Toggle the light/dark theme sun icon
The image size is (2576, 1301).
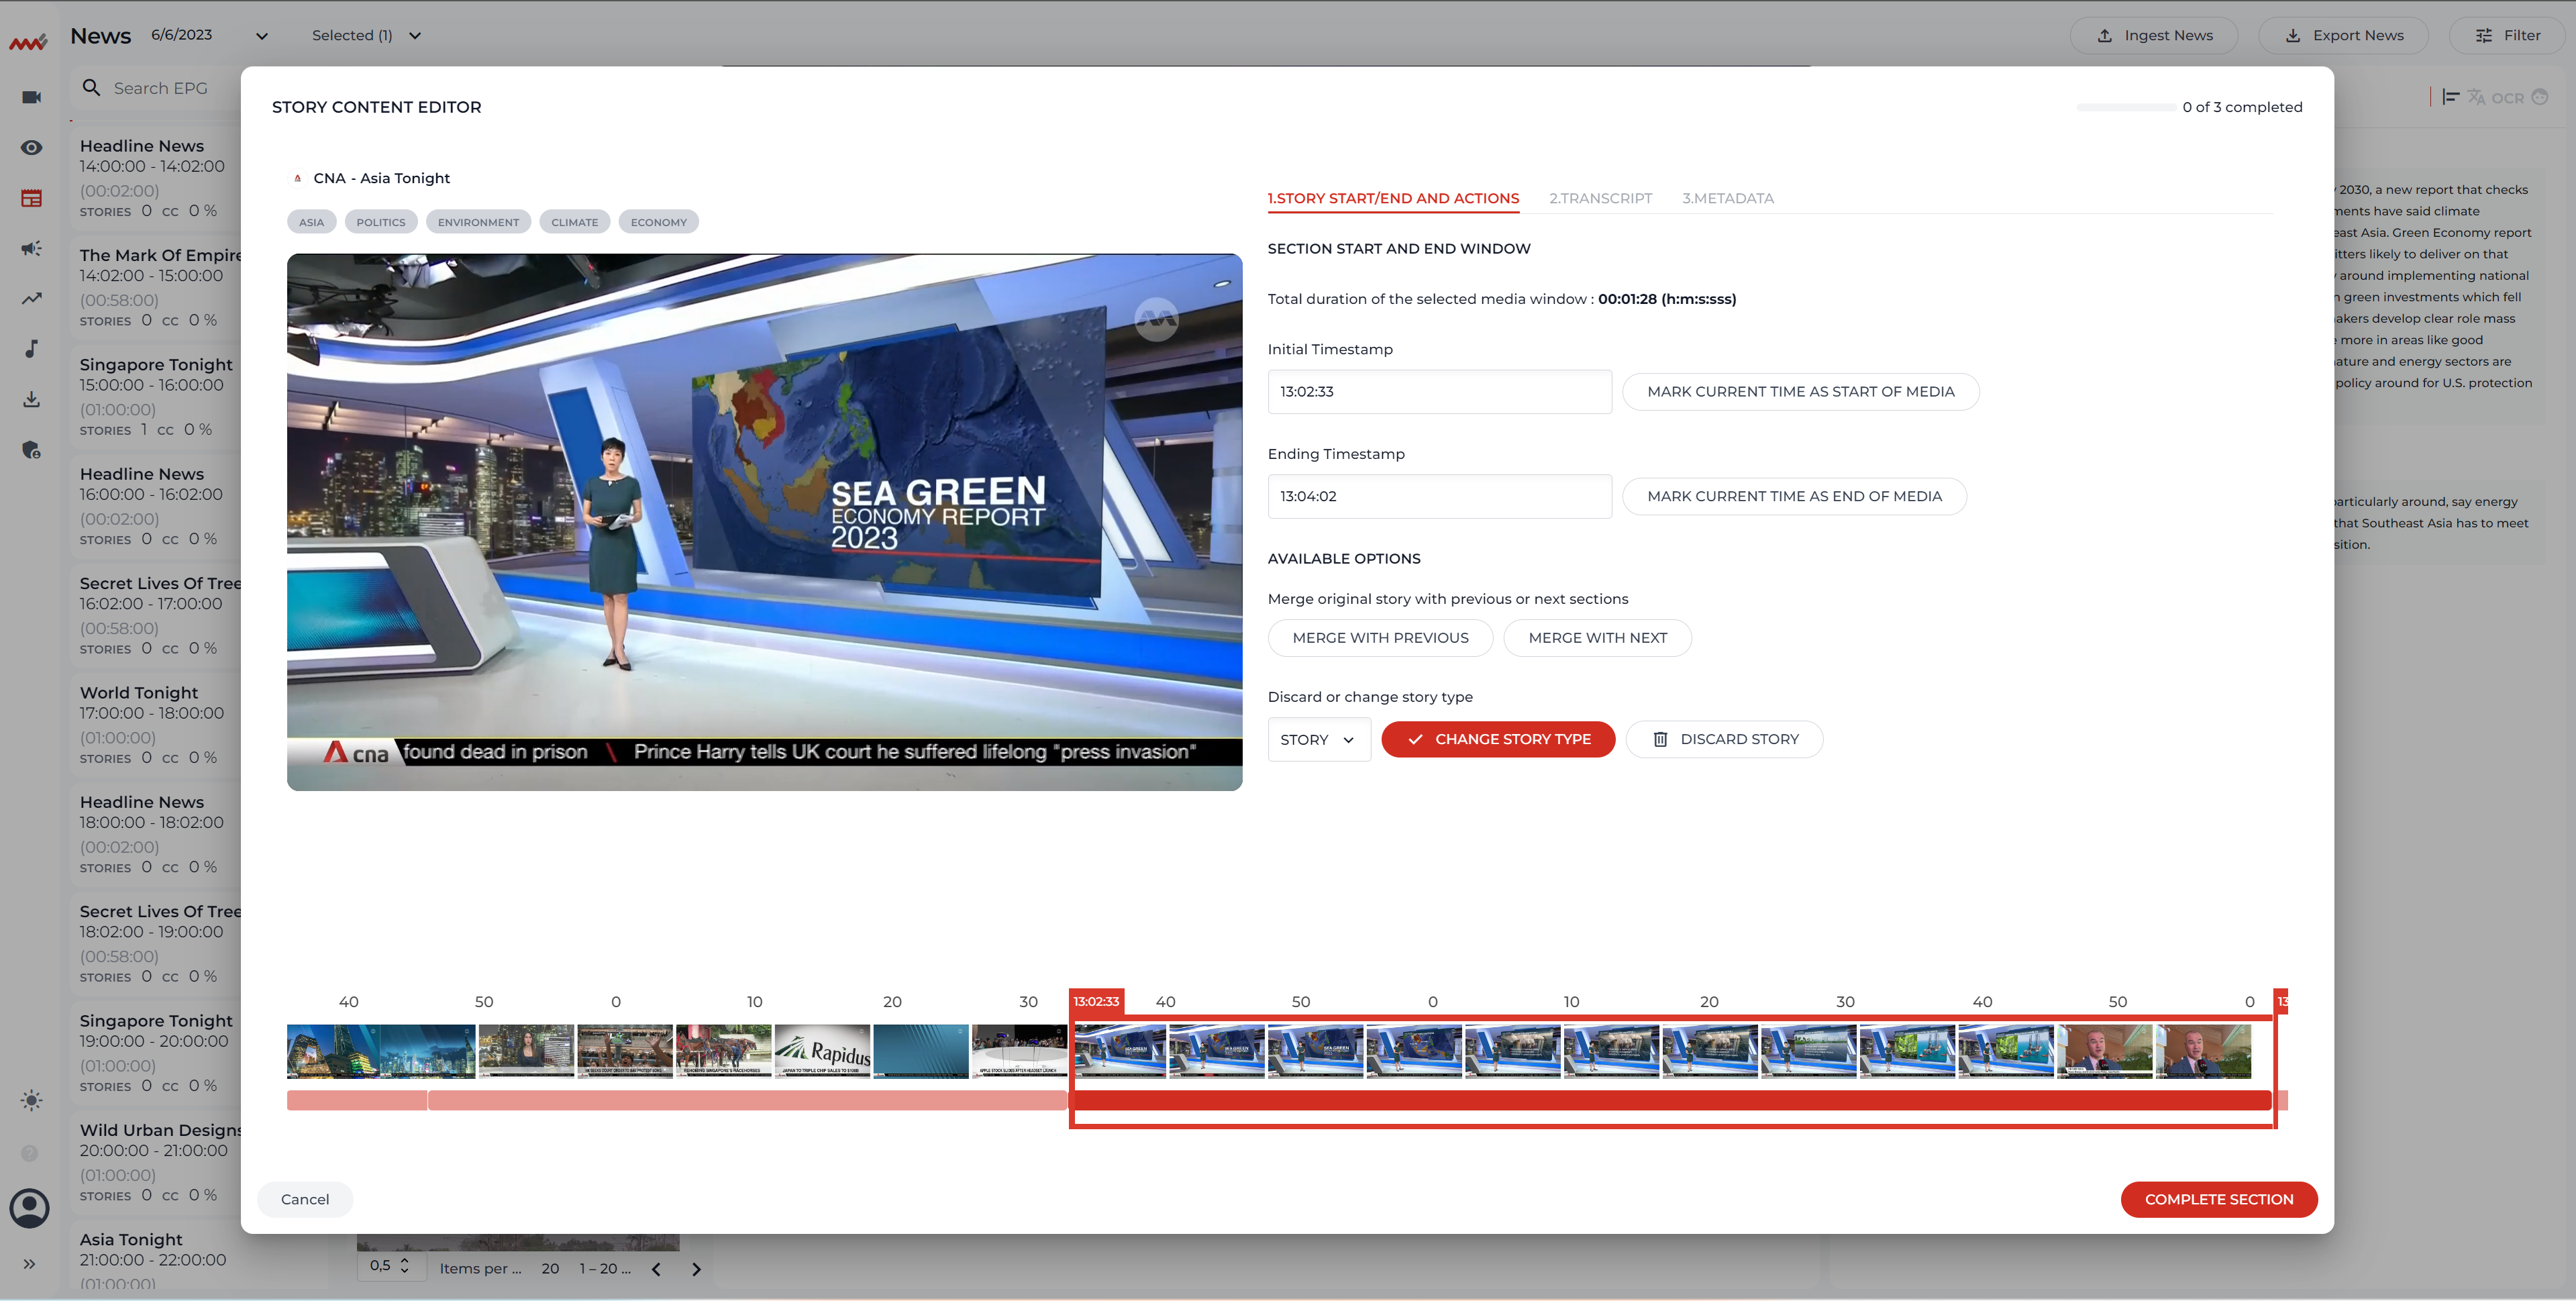[31, 1100]
